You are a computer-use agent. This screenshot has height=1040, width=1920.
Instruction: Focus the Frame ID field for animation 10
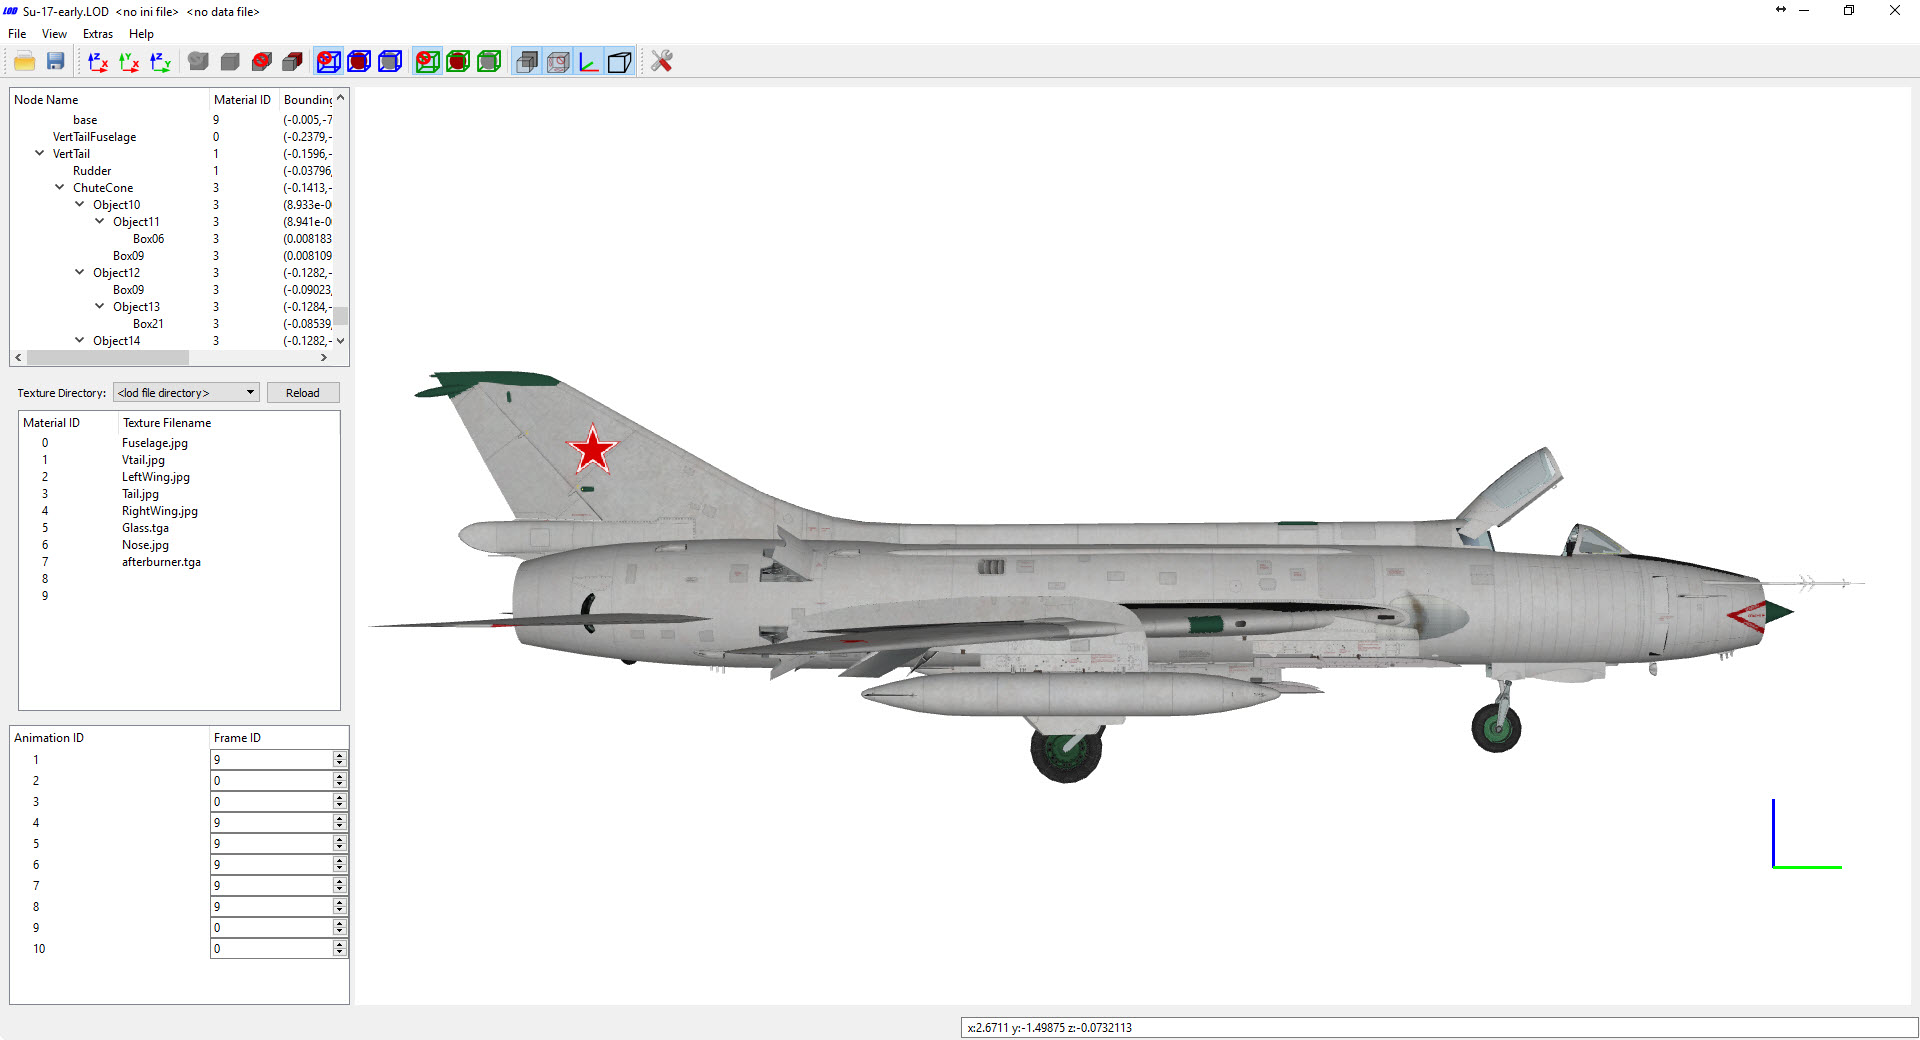coord(272,949)
